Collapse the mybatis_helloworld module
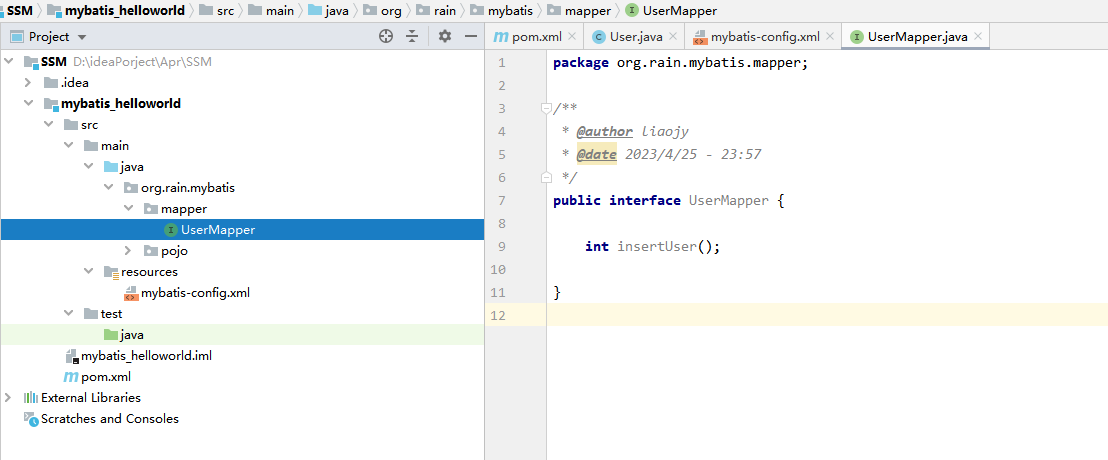This screenshot has height=460, width=1108. tap(28, 103)
